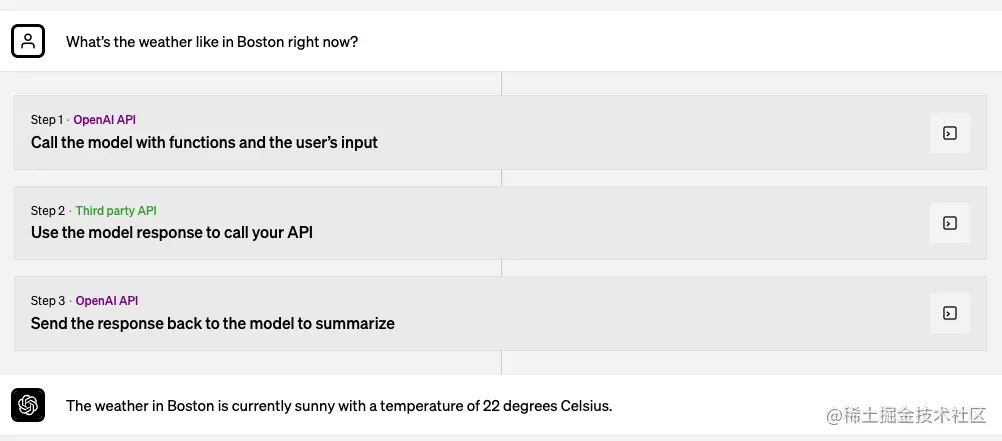Expand "Send the response back to the model" step

(x=212, y=324)
